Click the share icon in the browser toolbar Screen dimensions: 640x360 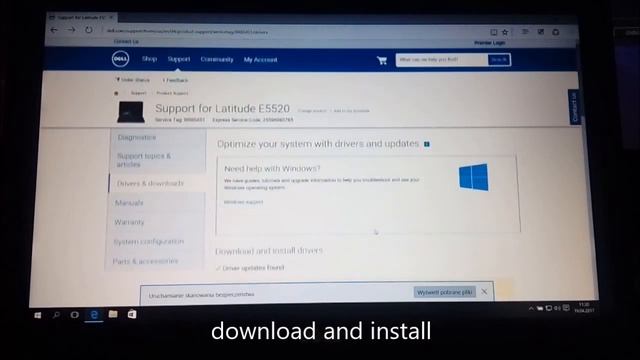[556, 32]
